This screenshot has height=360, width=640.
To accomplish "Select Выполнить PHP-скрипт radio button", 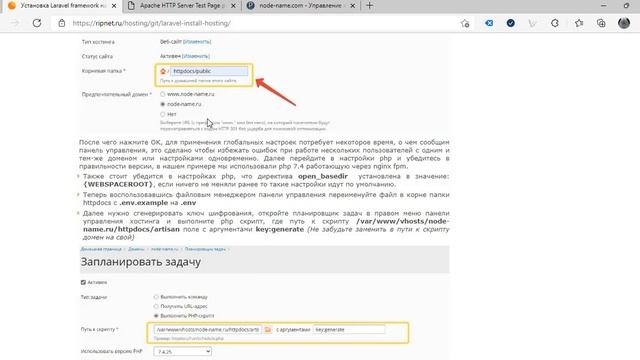I will (x=156, y=316).
